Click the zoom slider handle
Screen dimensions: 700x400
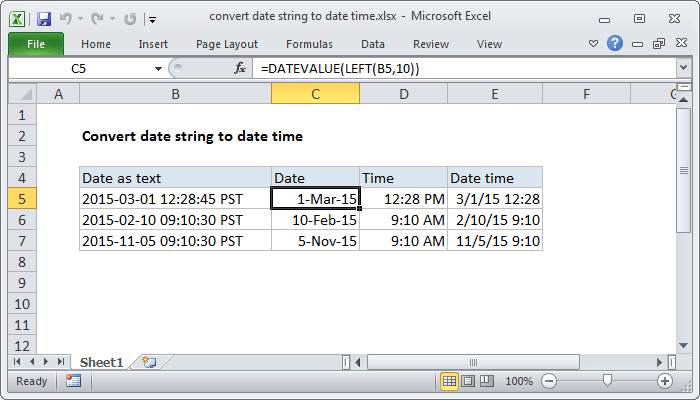point(607,381)
